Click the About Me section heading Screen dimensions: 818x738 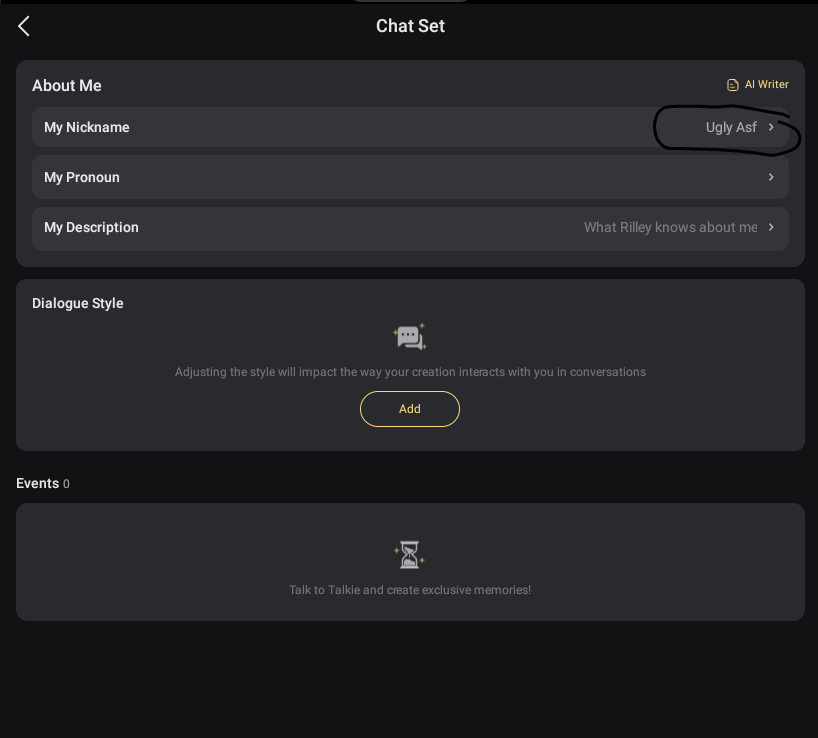[67, 86]
